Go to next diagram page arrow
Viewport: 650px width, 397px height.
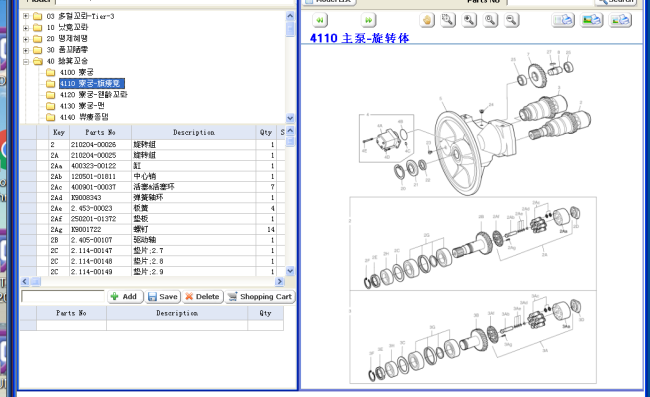pos(368,20)
